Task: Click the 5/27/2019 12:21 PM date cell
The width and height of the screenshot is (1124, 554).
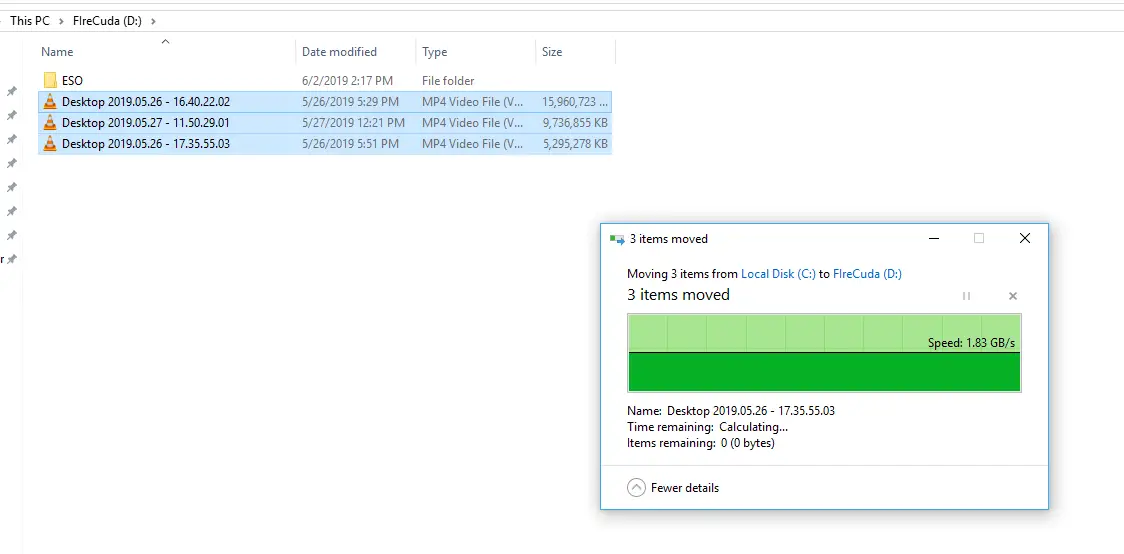Action: pos(353,123)
